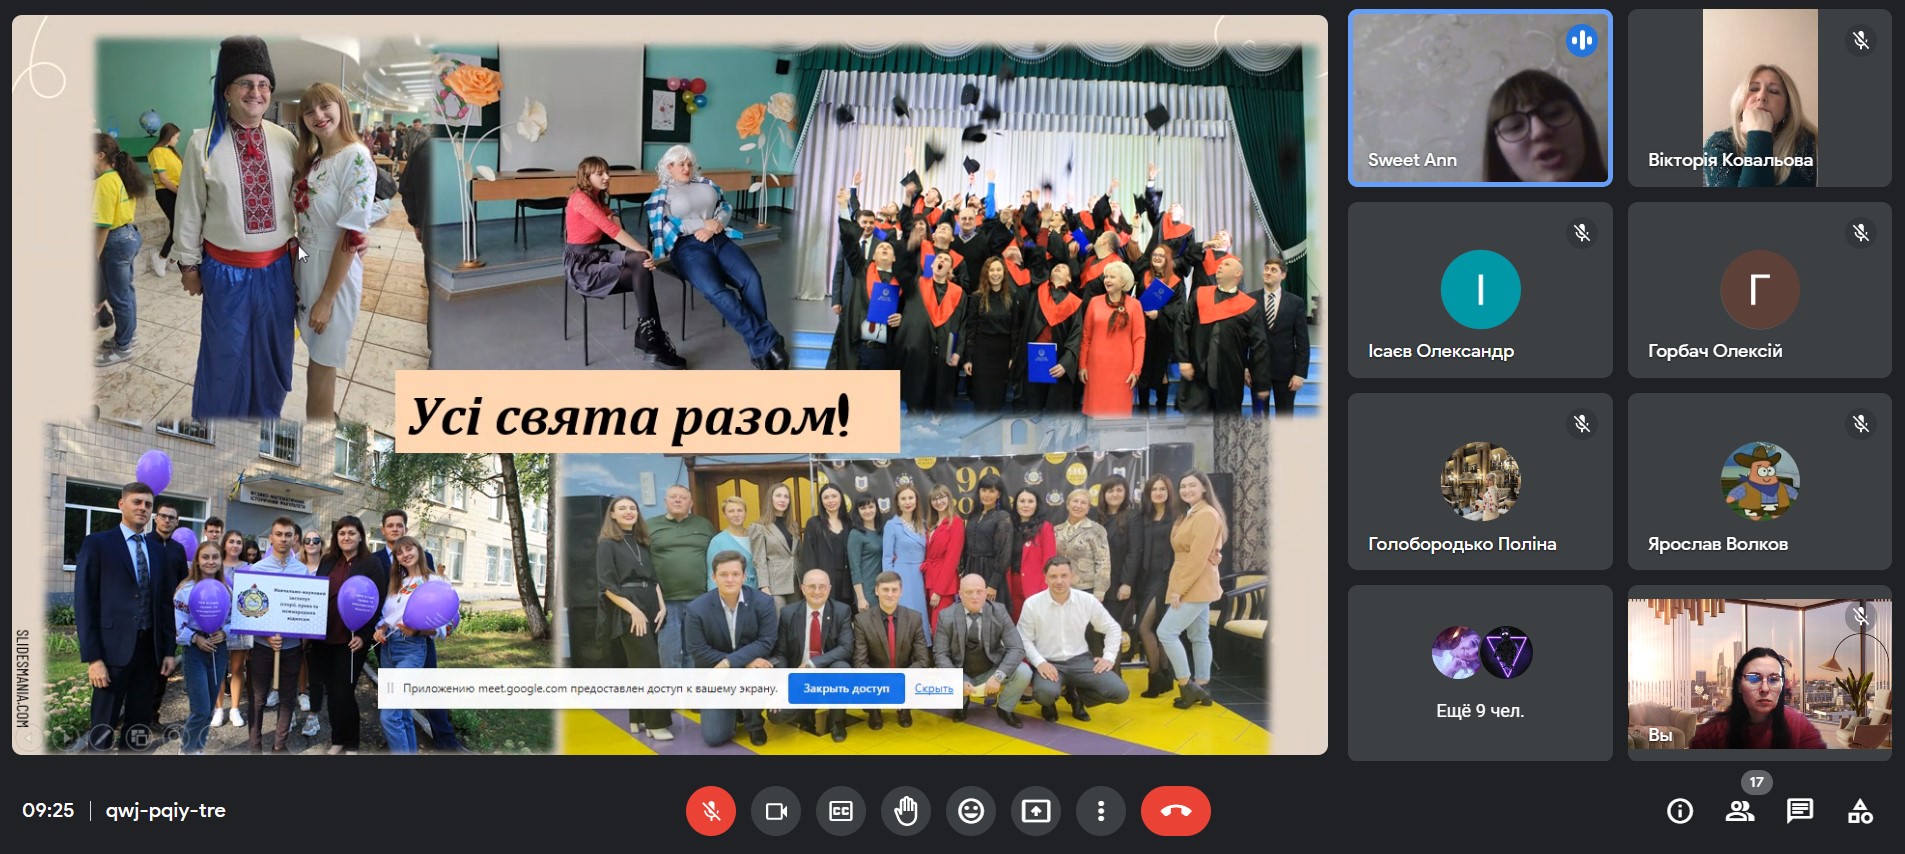Click the Вікторія Ковальова video tile
Image resolution: width=1905 pixels, height=854 pixels.
1759,98
